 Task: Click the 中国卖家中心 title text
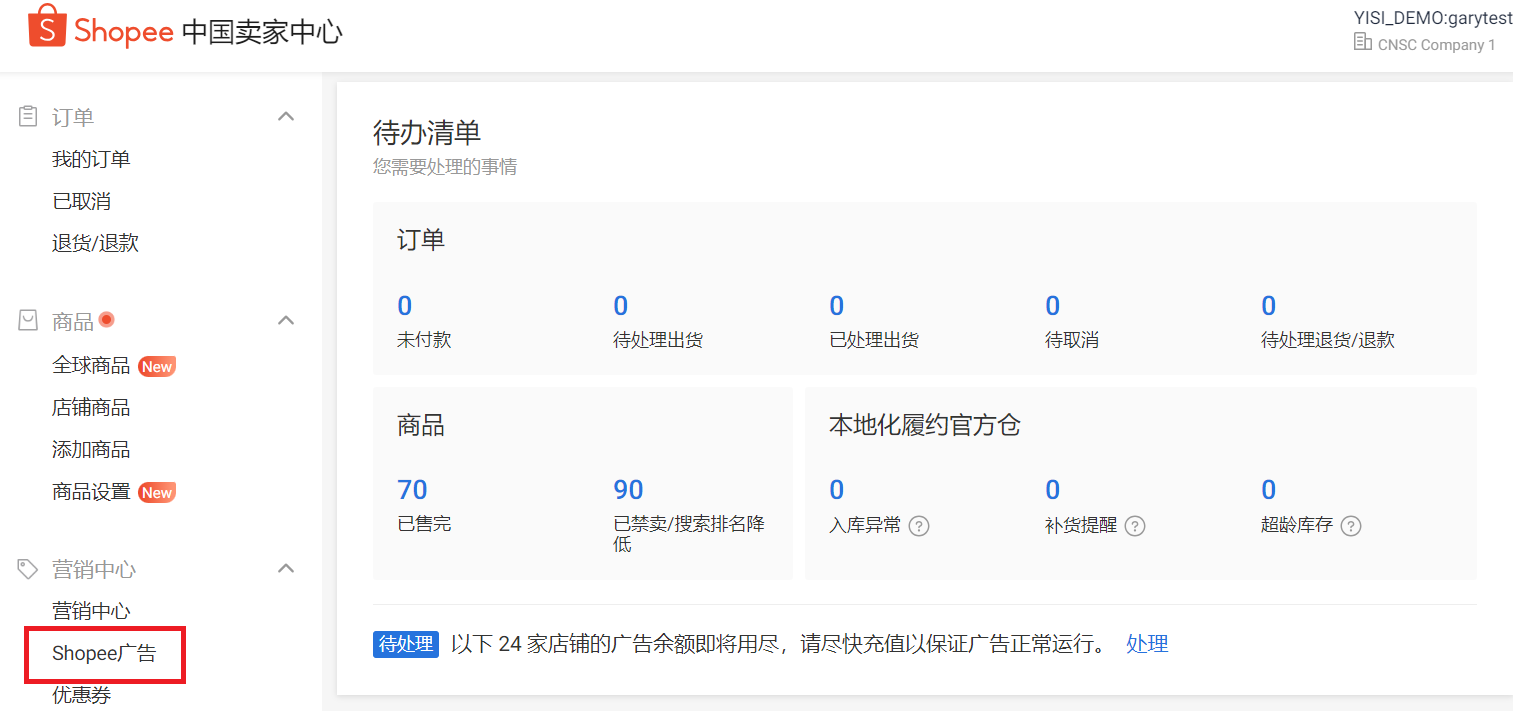point(262,32)
